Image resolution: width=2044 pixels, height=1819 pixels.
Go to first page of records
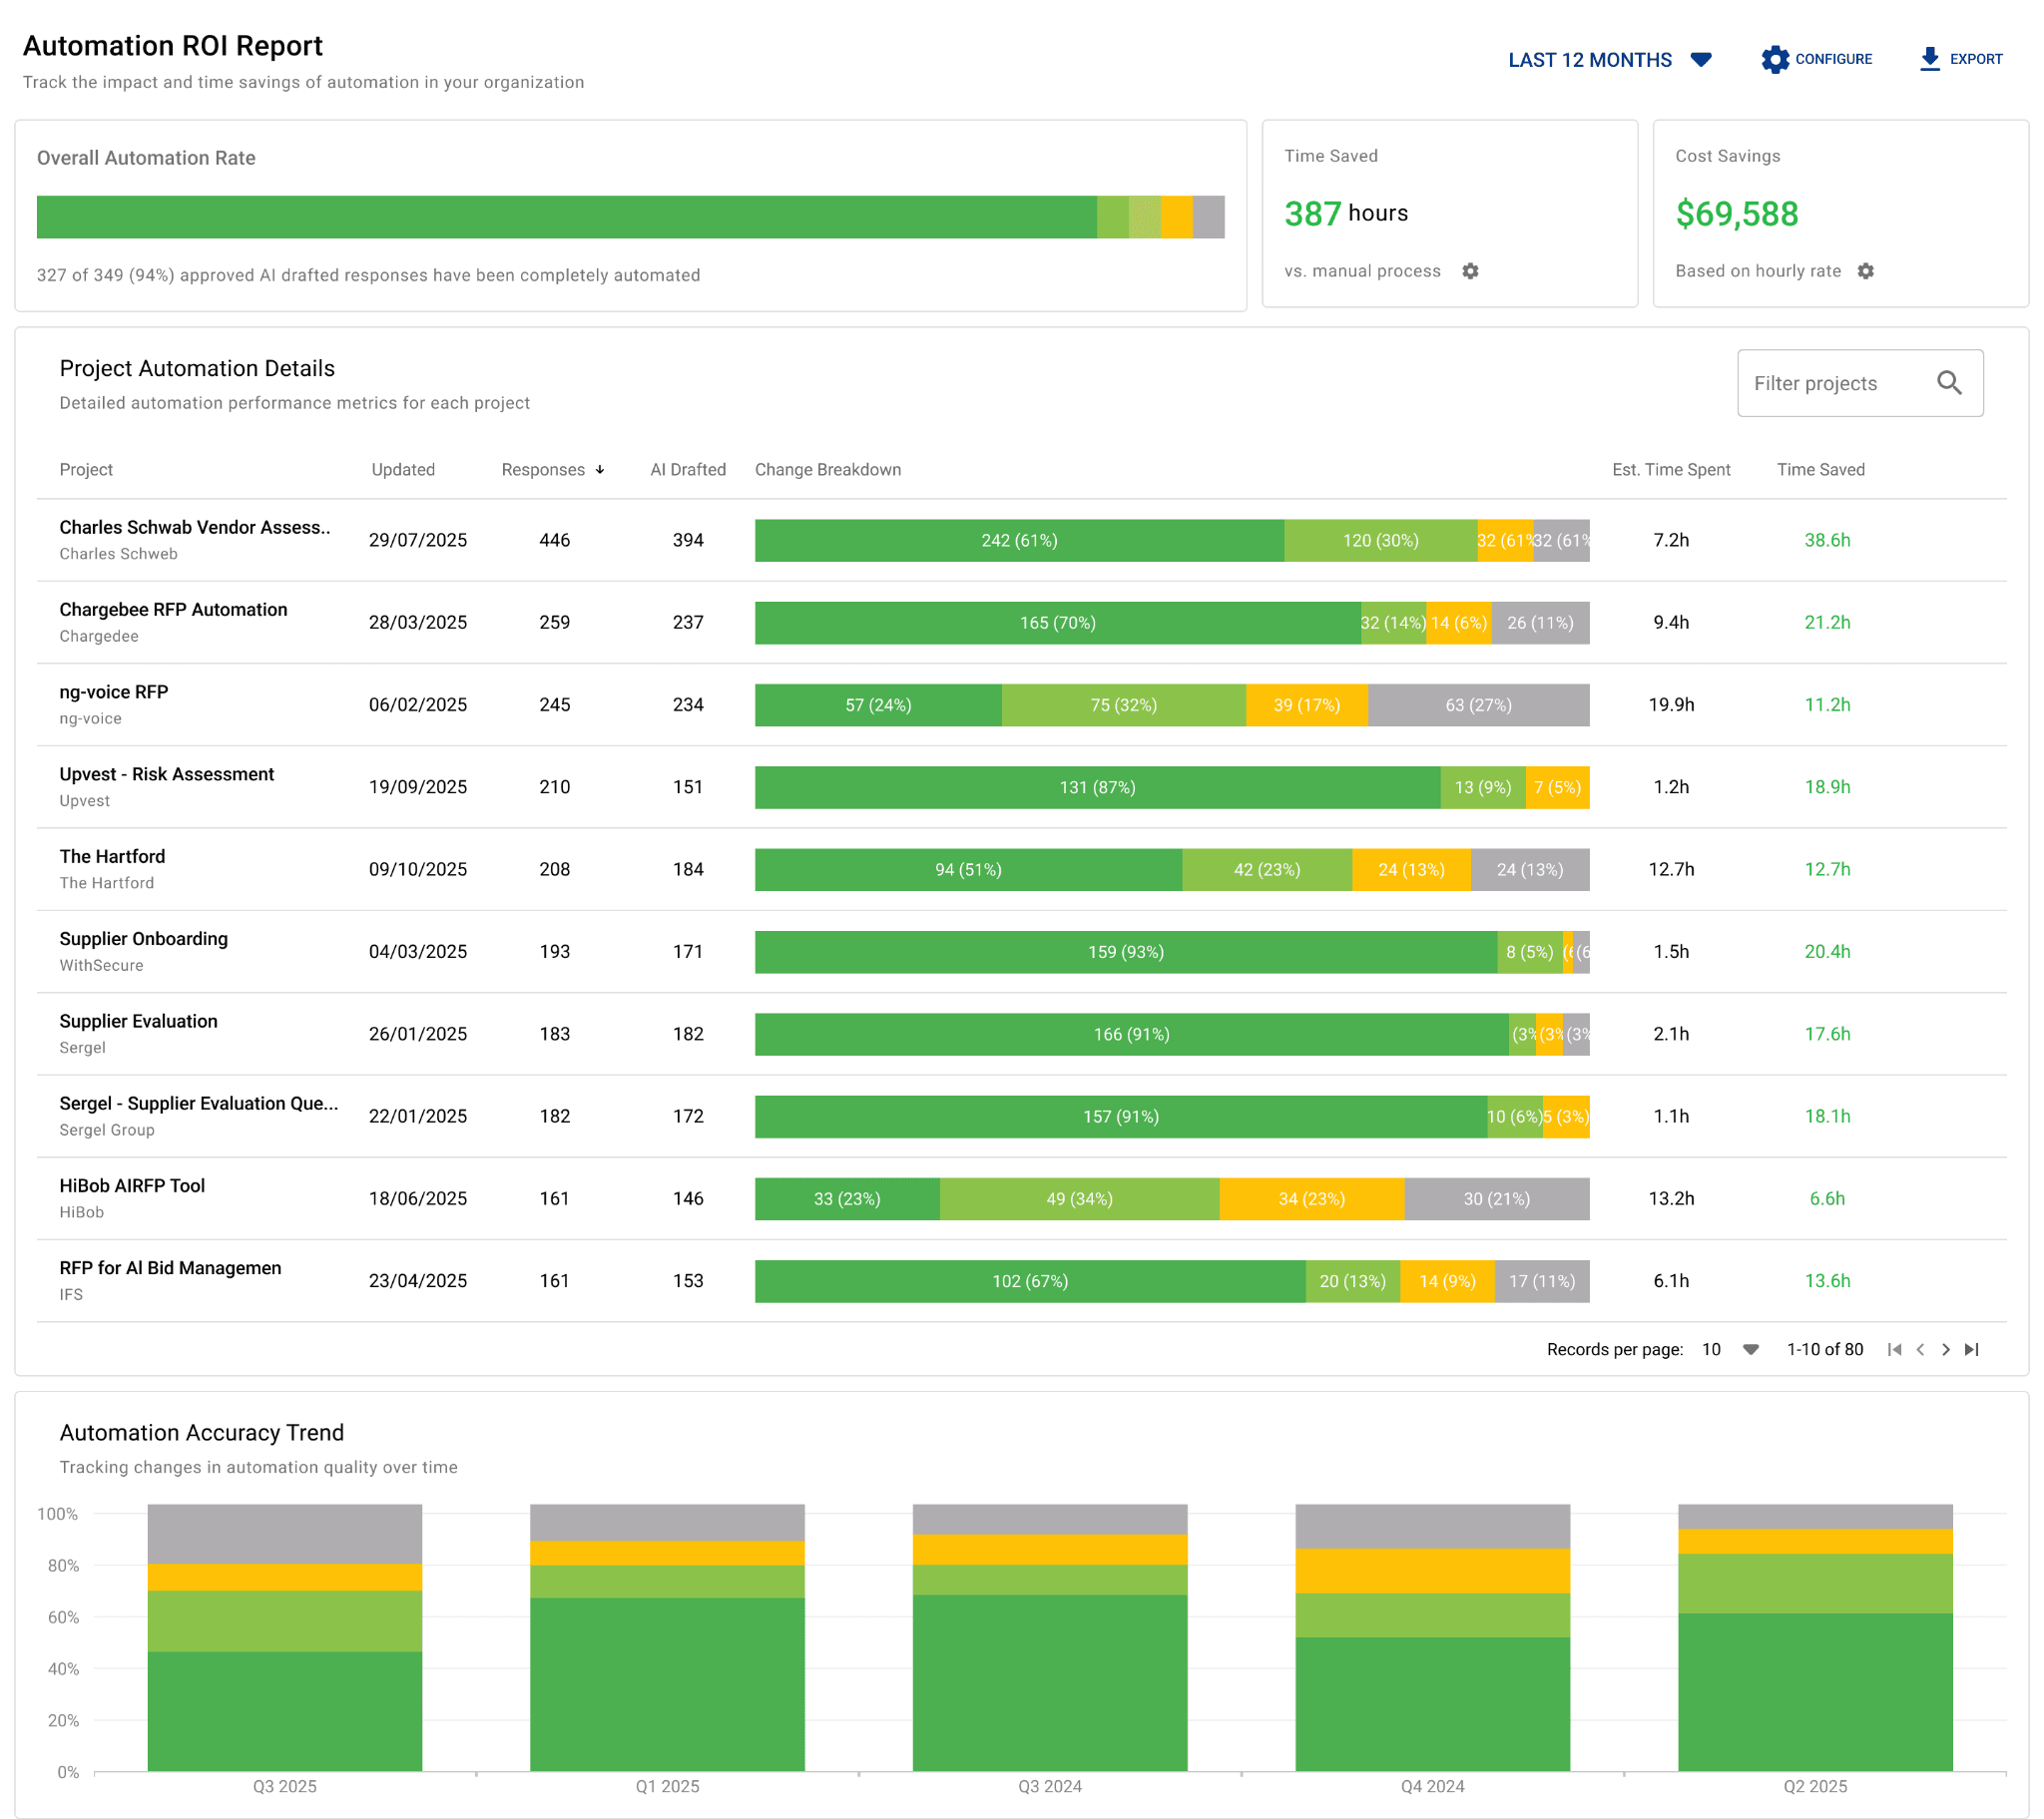pyautogui.click(x=1893, y=1349)
